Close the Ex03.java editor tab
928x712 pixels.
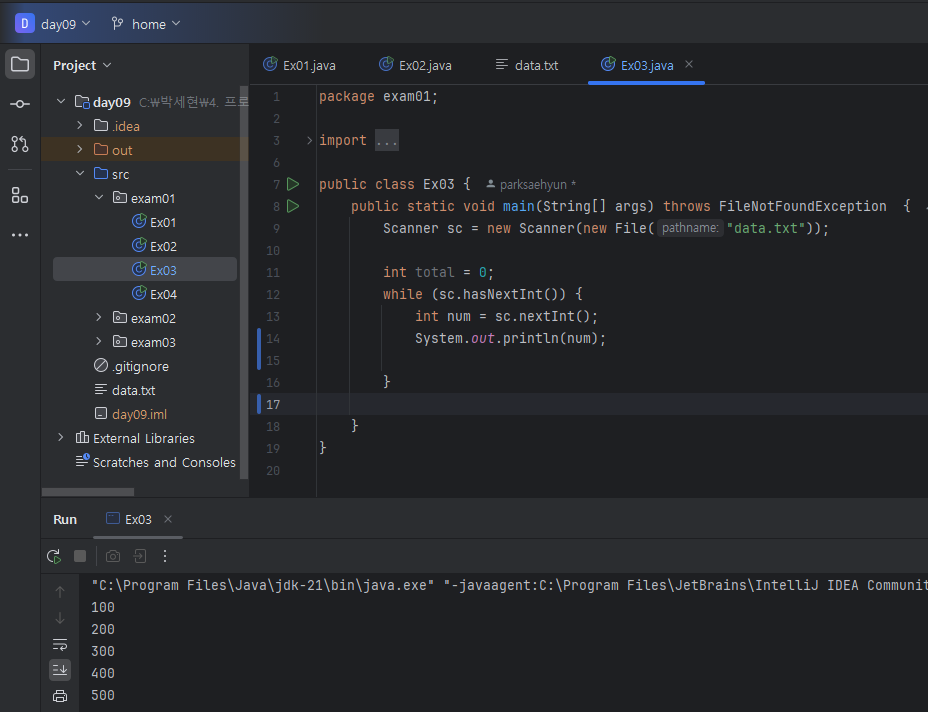689,64
